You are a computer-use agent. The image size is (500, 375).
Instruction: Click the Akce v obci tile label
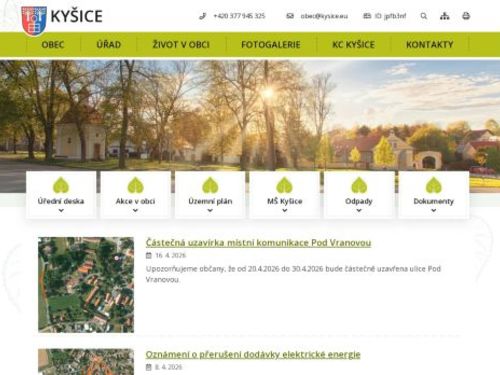click(x=135, y=201)
